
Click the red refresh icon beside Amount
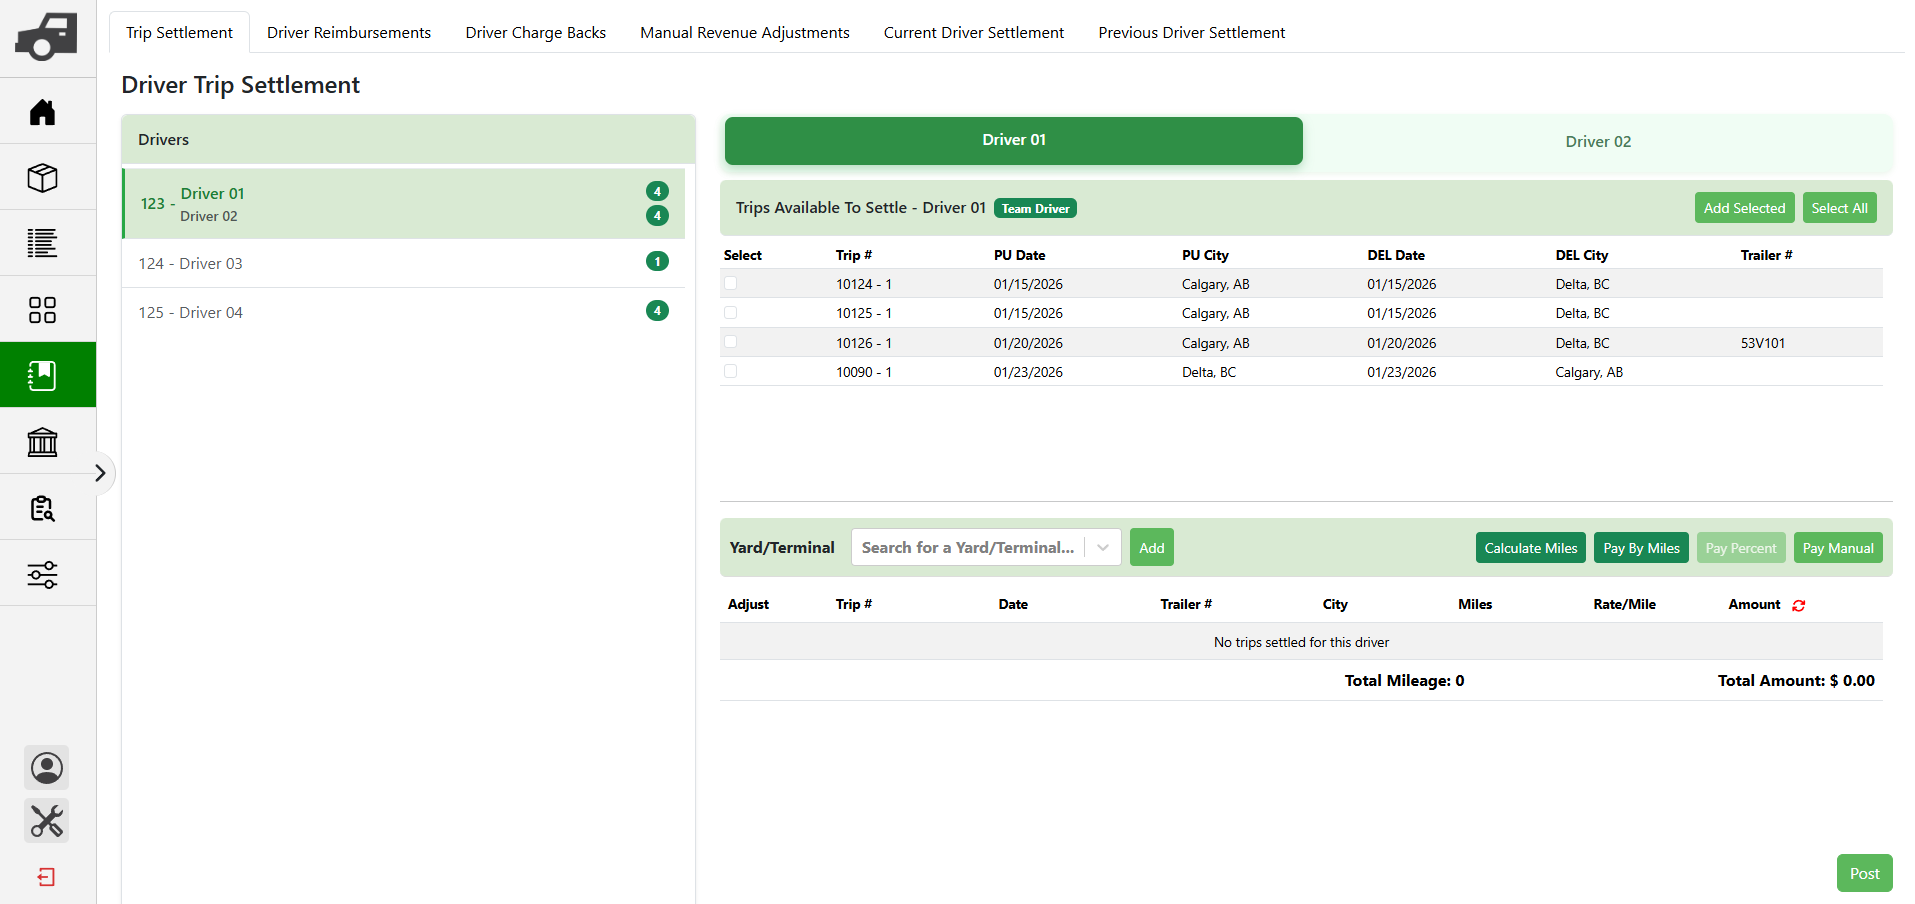(1799, 605)
